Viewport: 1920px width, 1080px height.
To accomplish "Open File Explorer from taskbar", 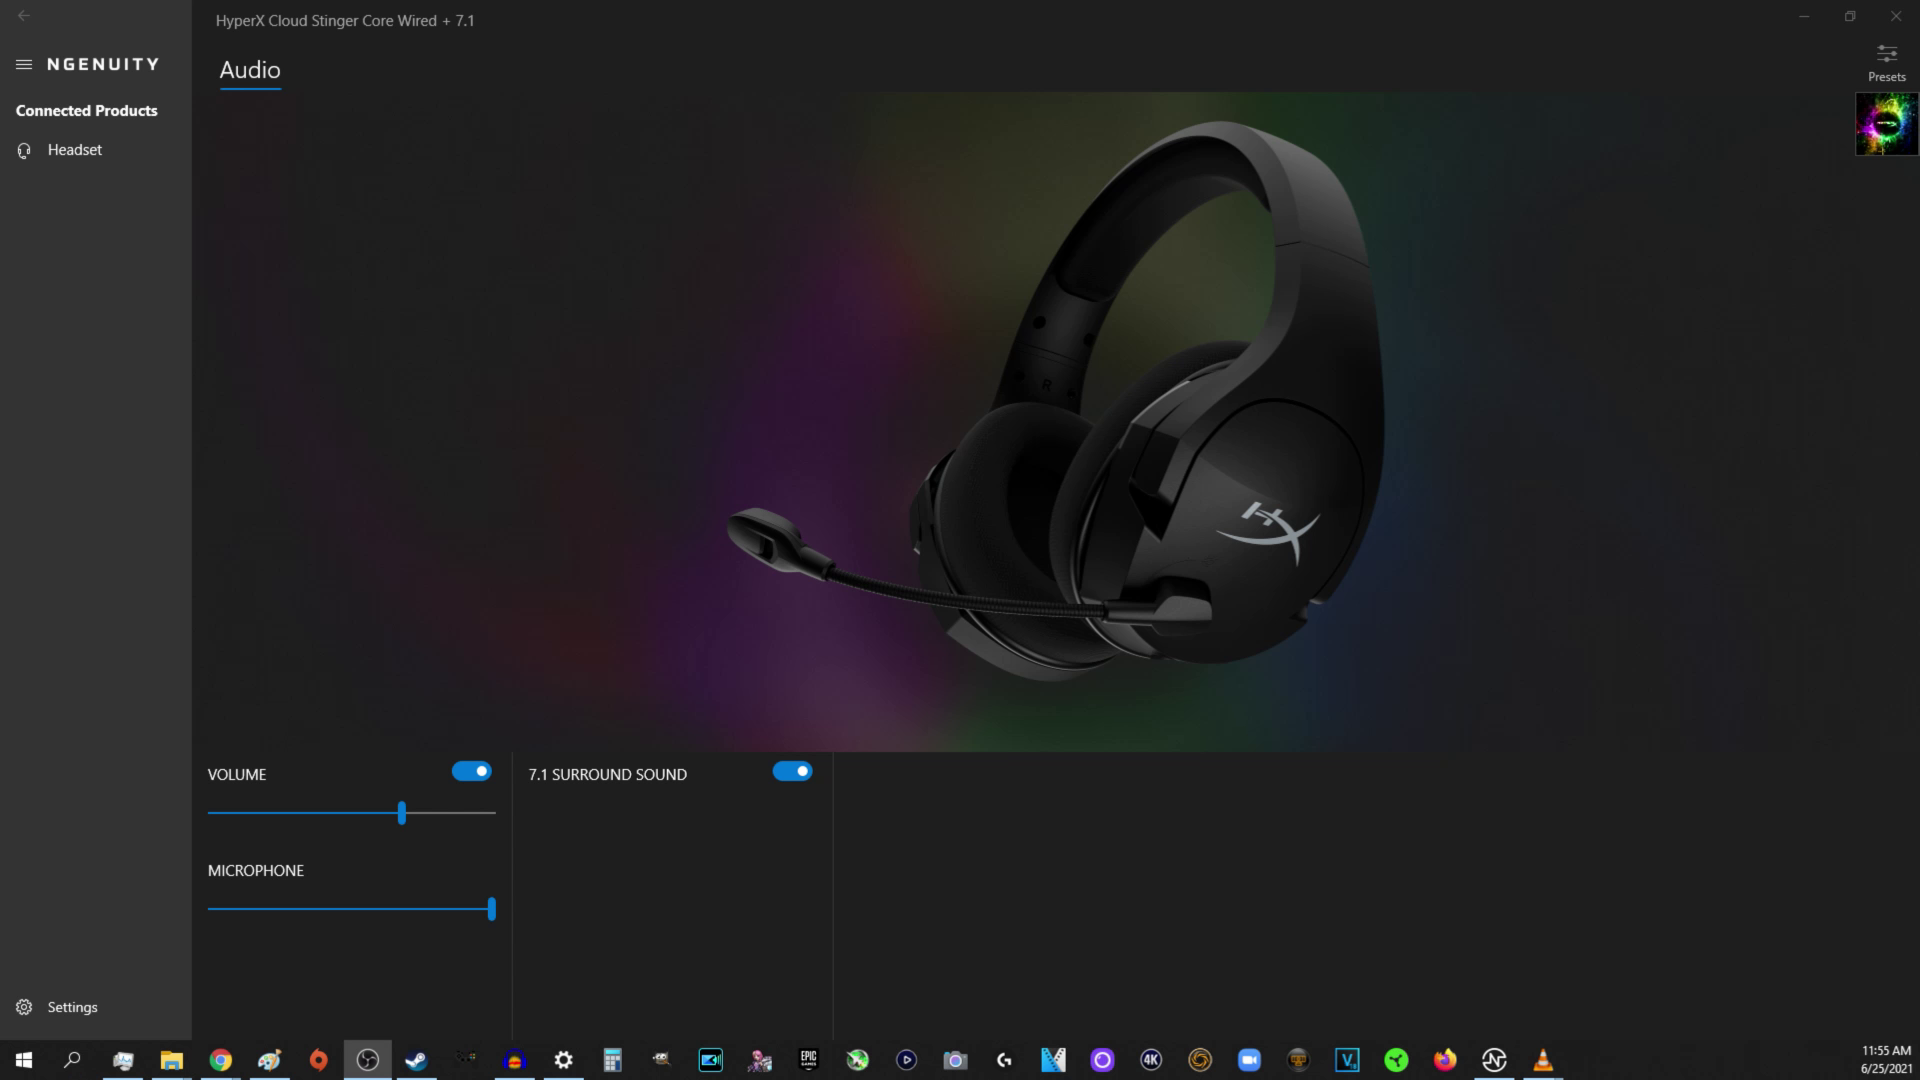I will (172, 1060).
